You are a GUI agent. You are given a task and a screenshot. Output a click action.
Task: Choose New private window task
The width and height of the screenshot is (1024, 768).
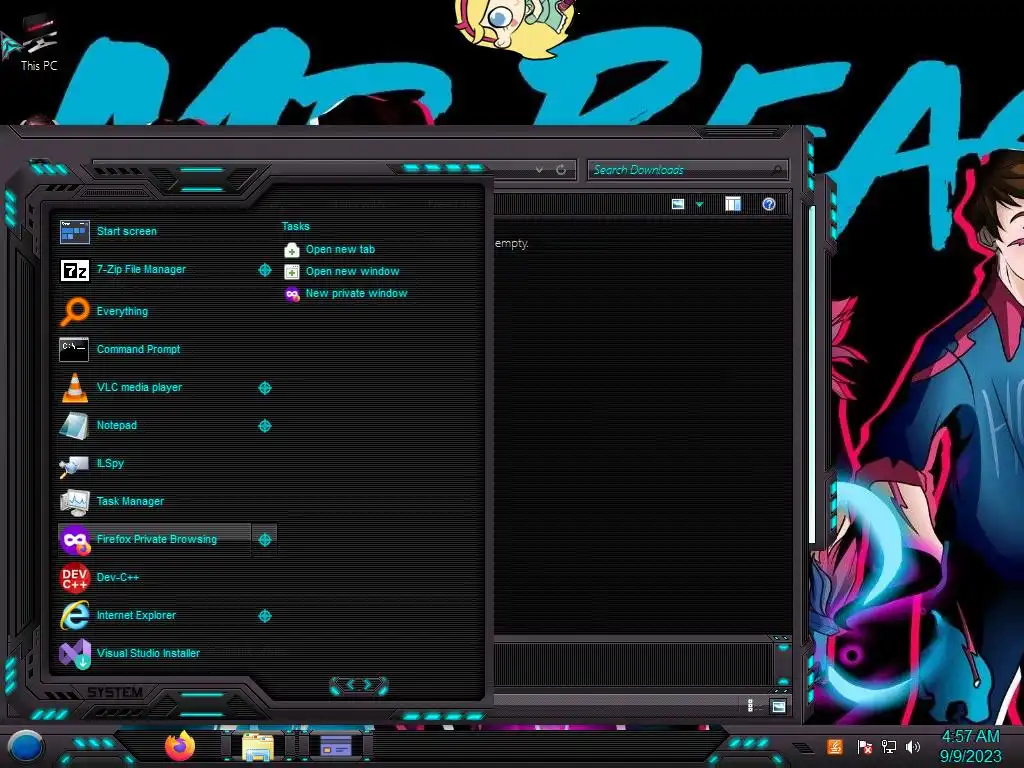pos(356,294)
